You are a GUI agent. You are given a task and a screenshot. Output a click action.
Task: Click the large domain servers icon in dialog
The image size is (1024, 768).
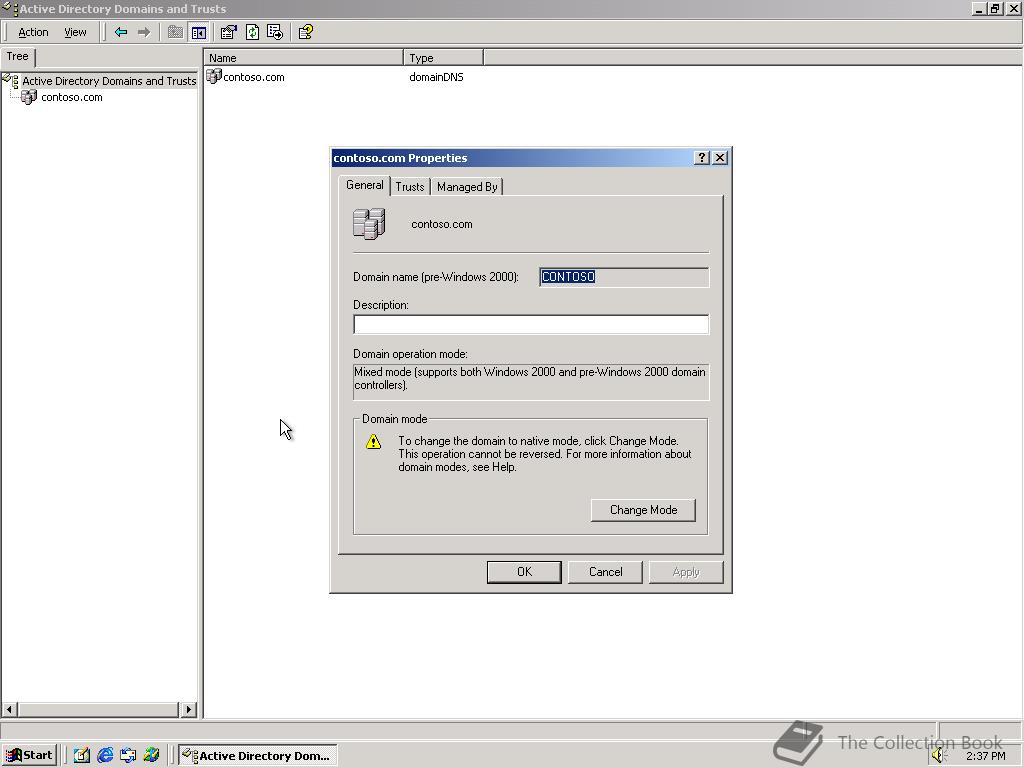click(369, 224)
